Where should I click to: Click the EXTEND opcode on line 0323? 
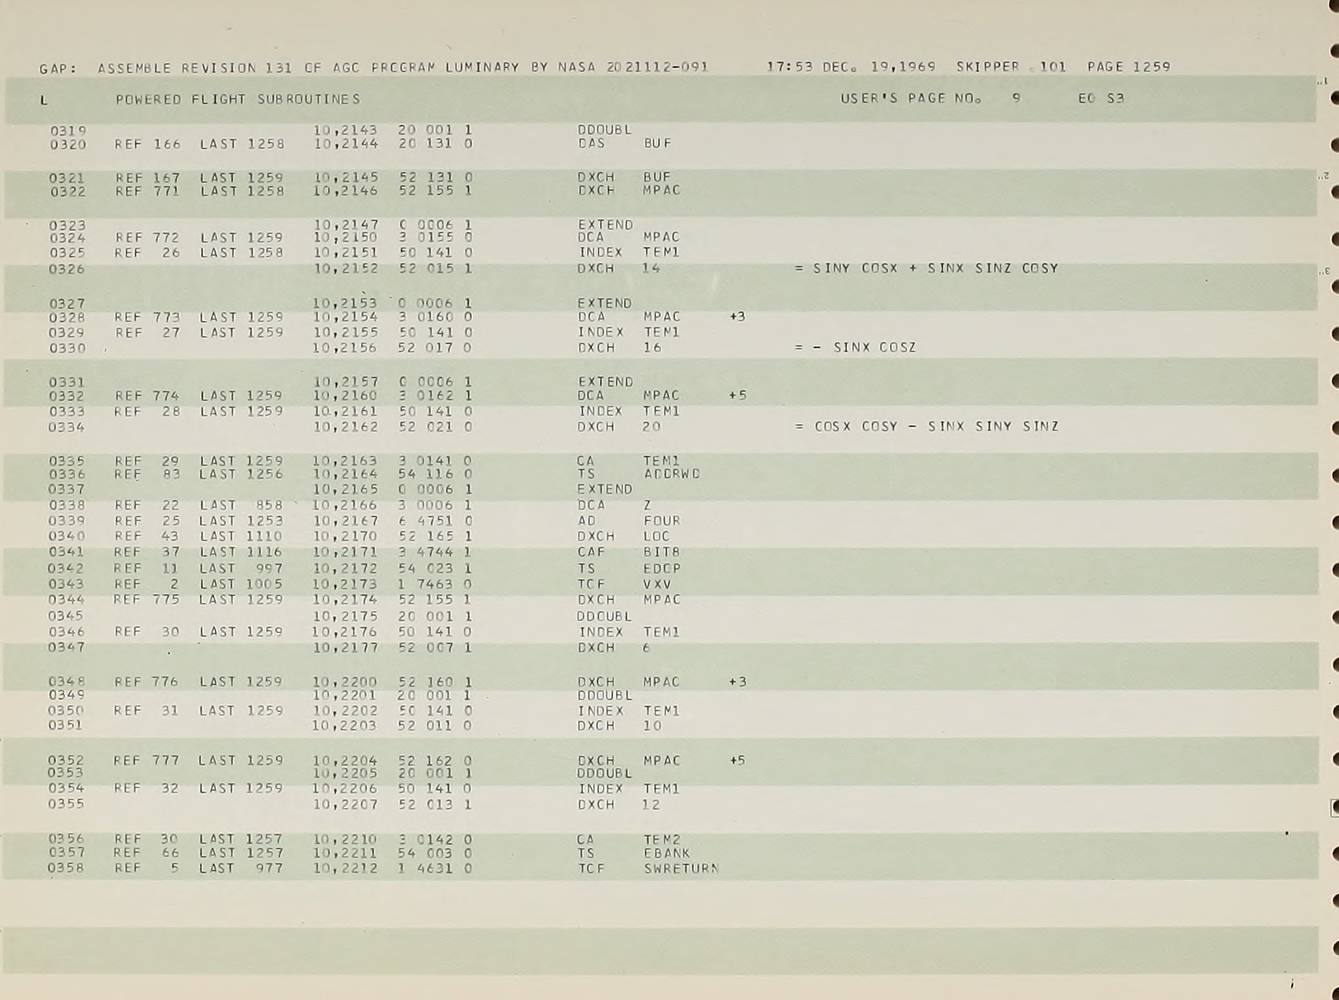[605, 225]
